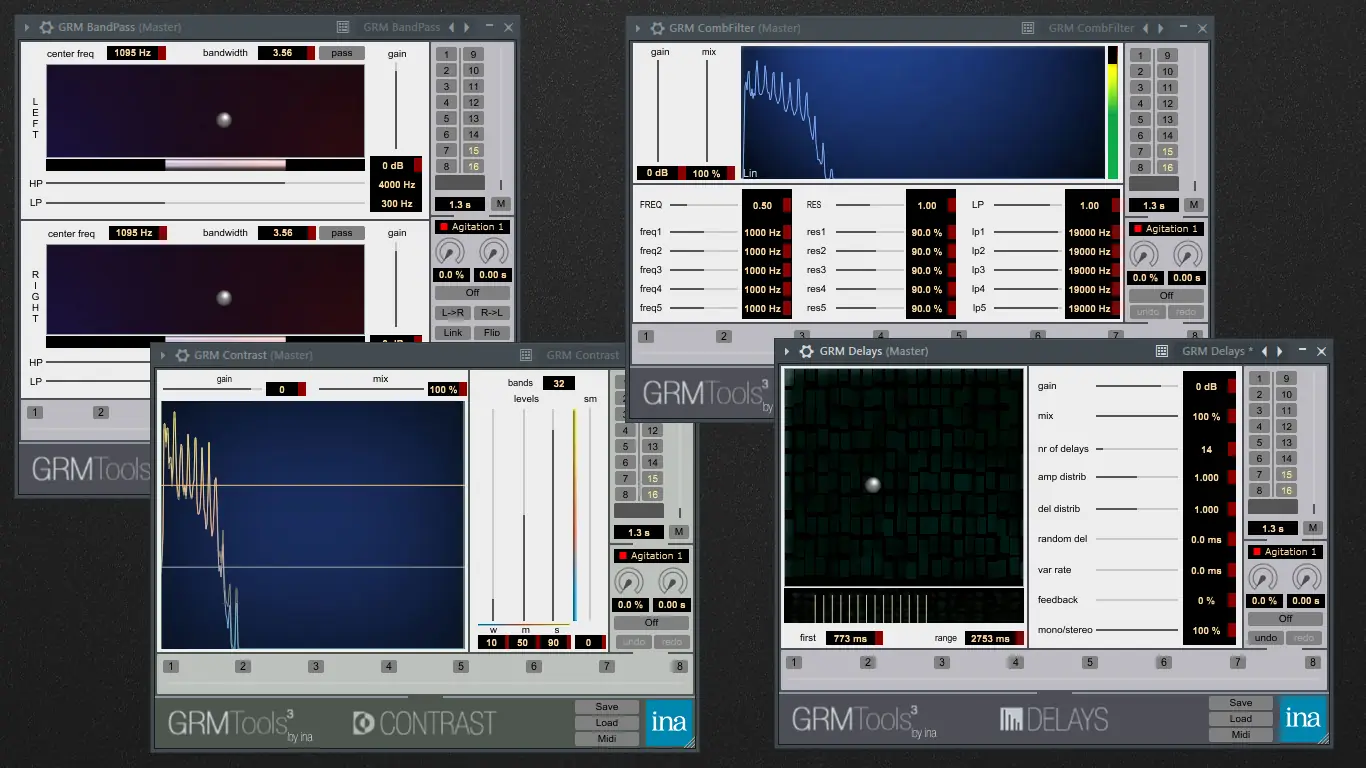
Task: Toggle the Agitation 1 red indicator in Delays
Action: (1256, 552)
